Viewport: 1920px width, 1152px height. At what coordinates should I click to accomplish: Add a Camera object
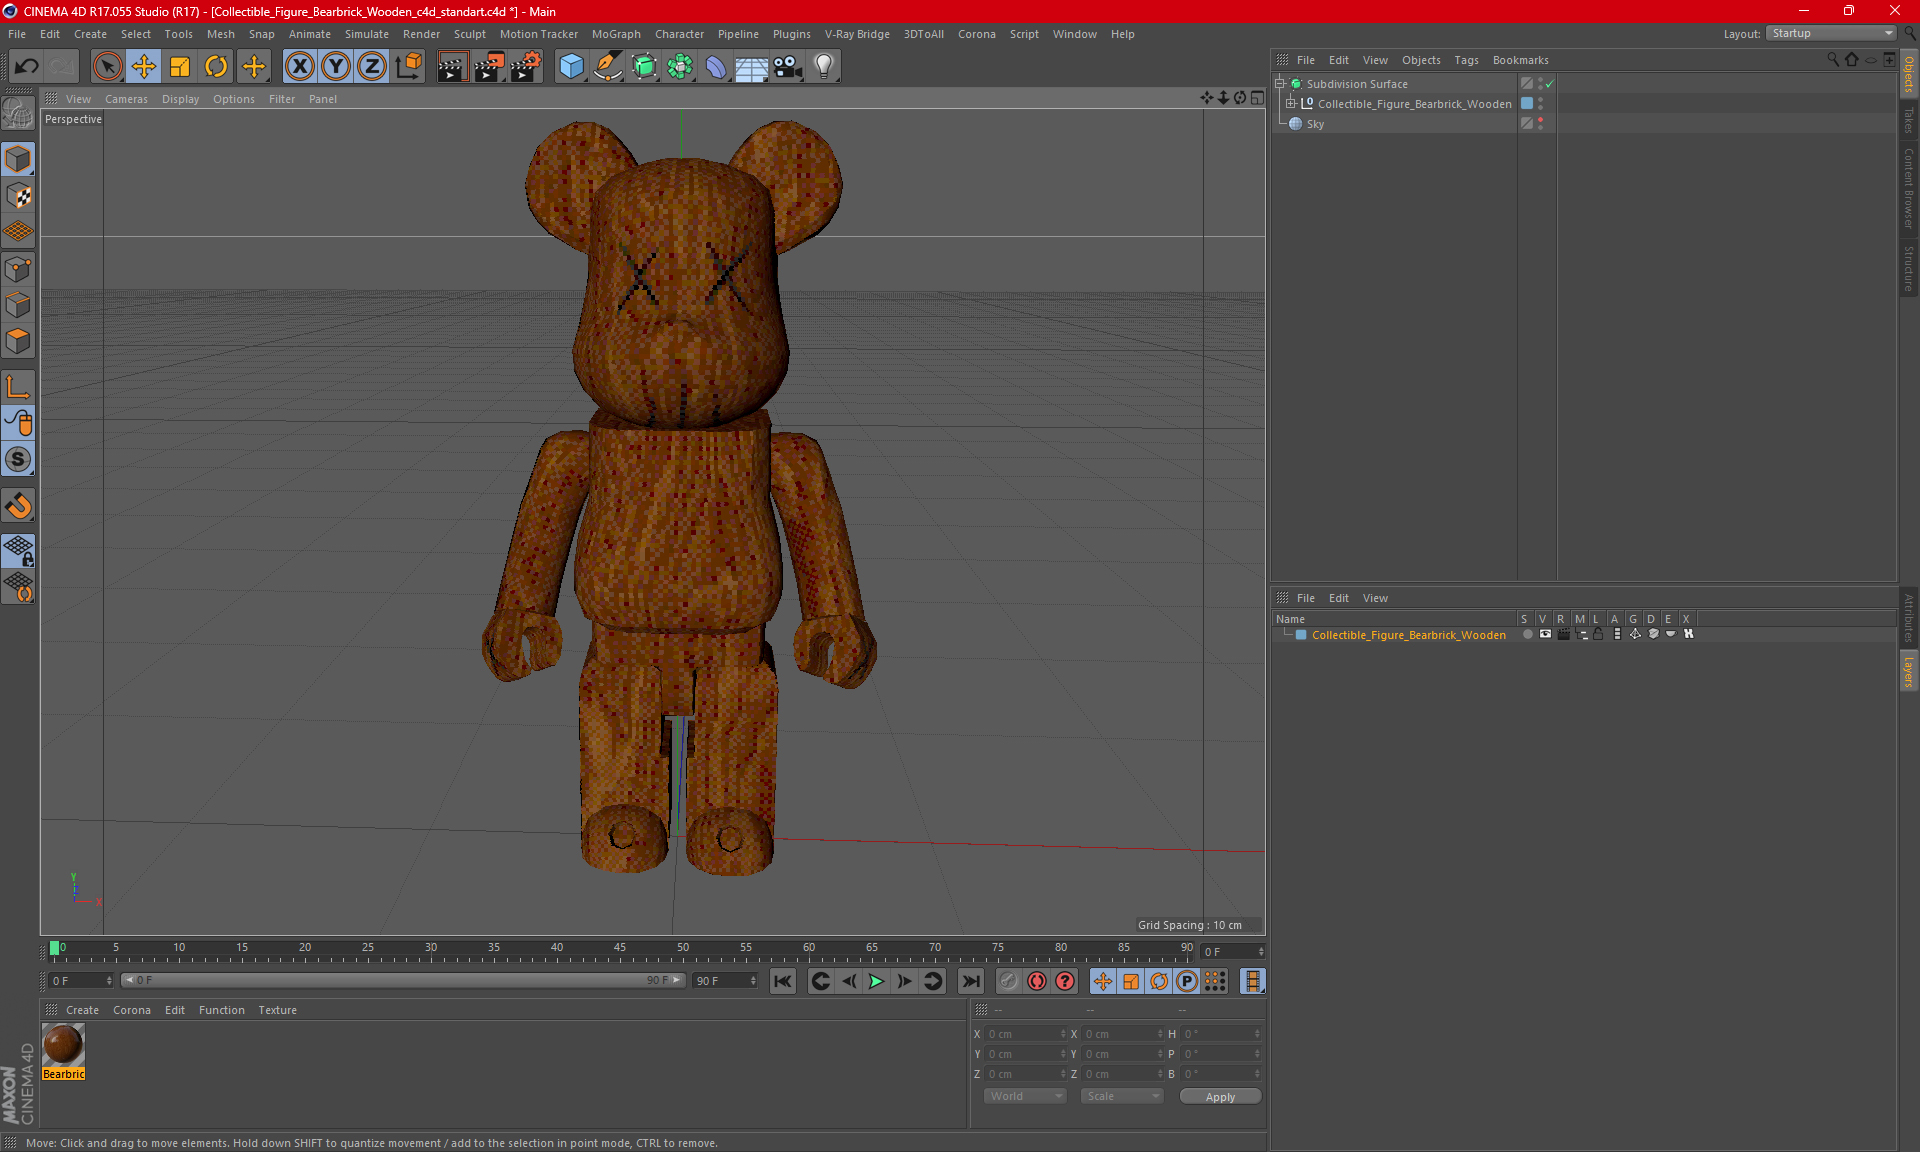788,66
